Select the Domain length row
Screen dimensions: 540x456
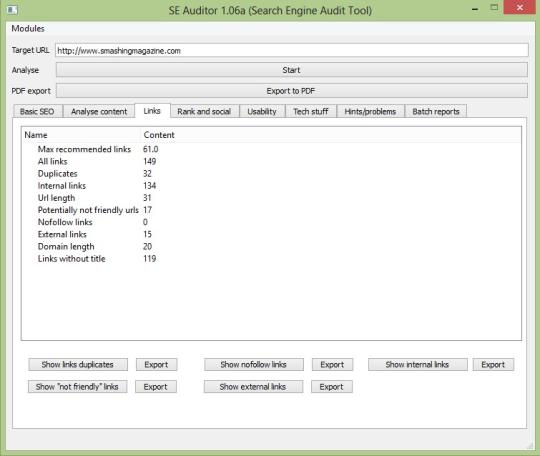click(x=271, y=247)
